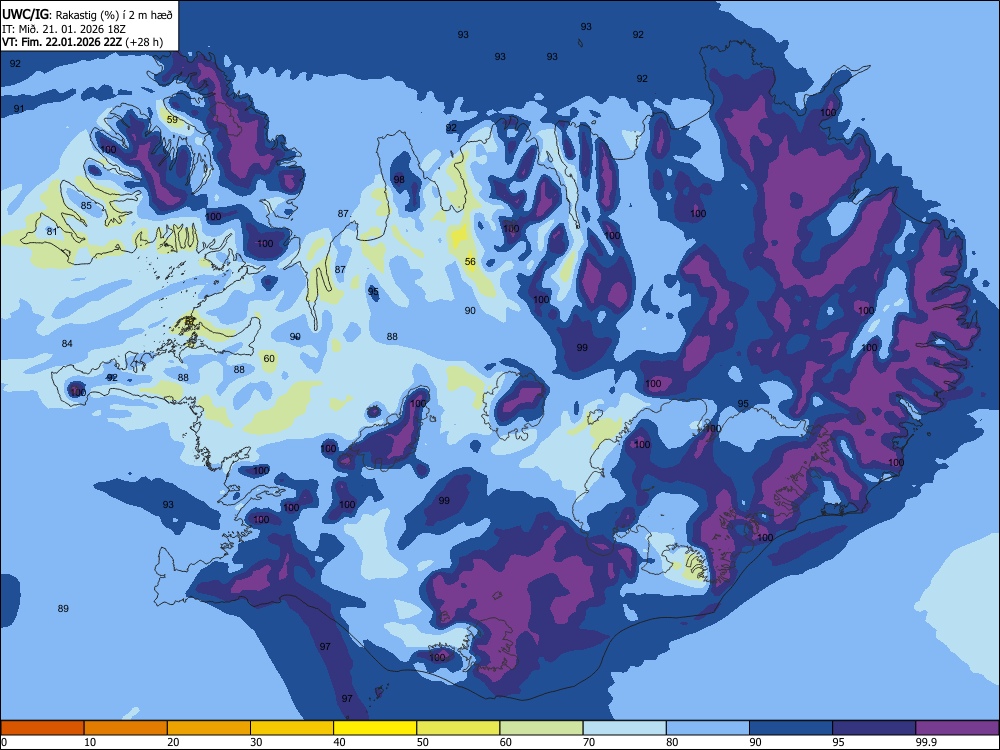Click the '81' humidity value on the map
The height and width of the screenshot is (750, 1000).
tap(52, 232)
